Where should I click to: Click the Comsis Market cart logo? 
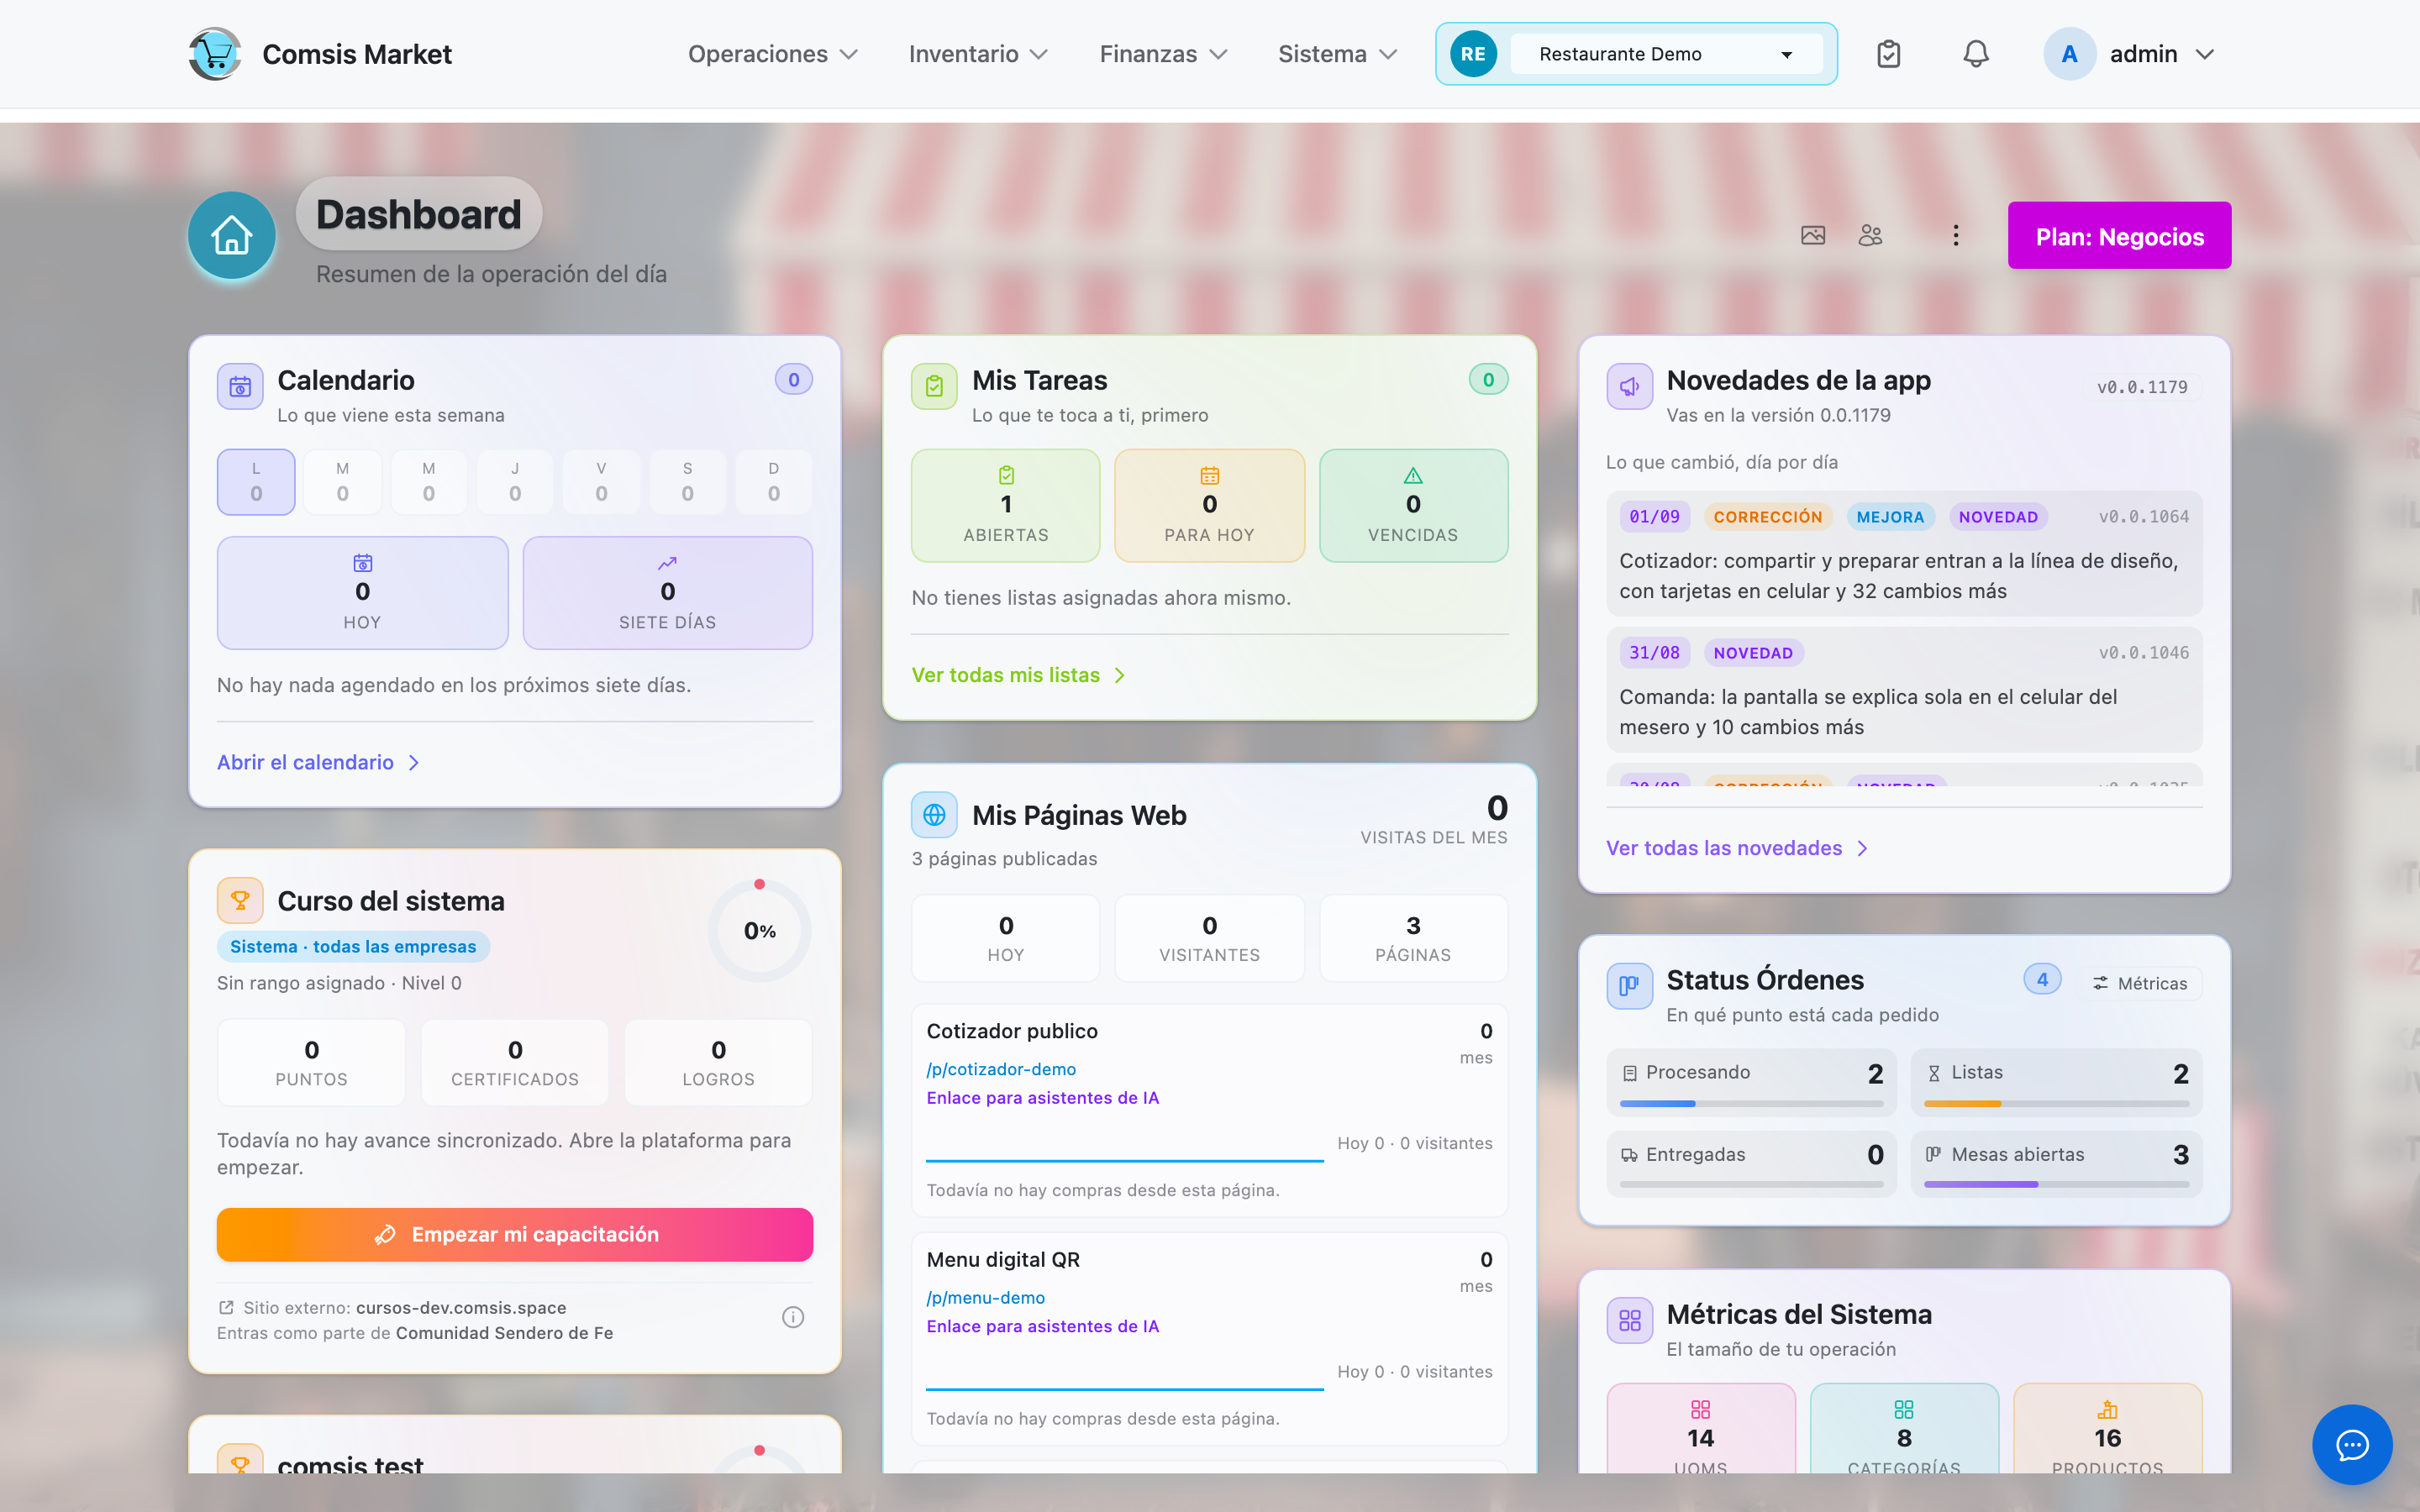(215, 54)
